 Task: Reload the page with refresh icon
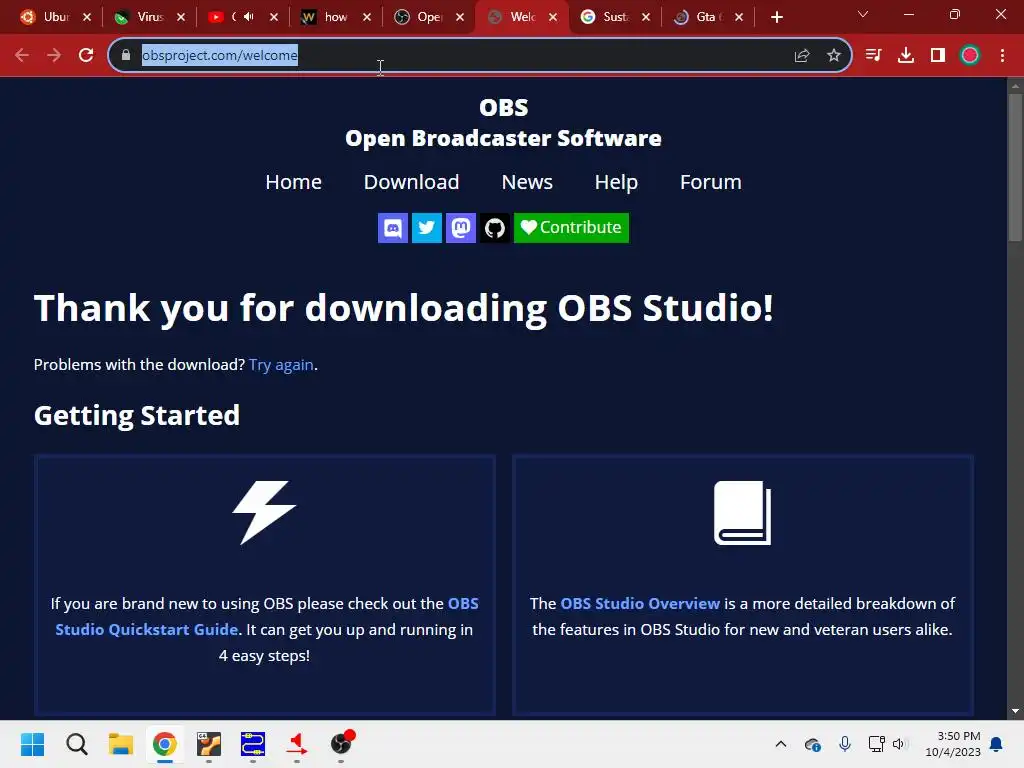pyautogui.click(x=86, y=55)
